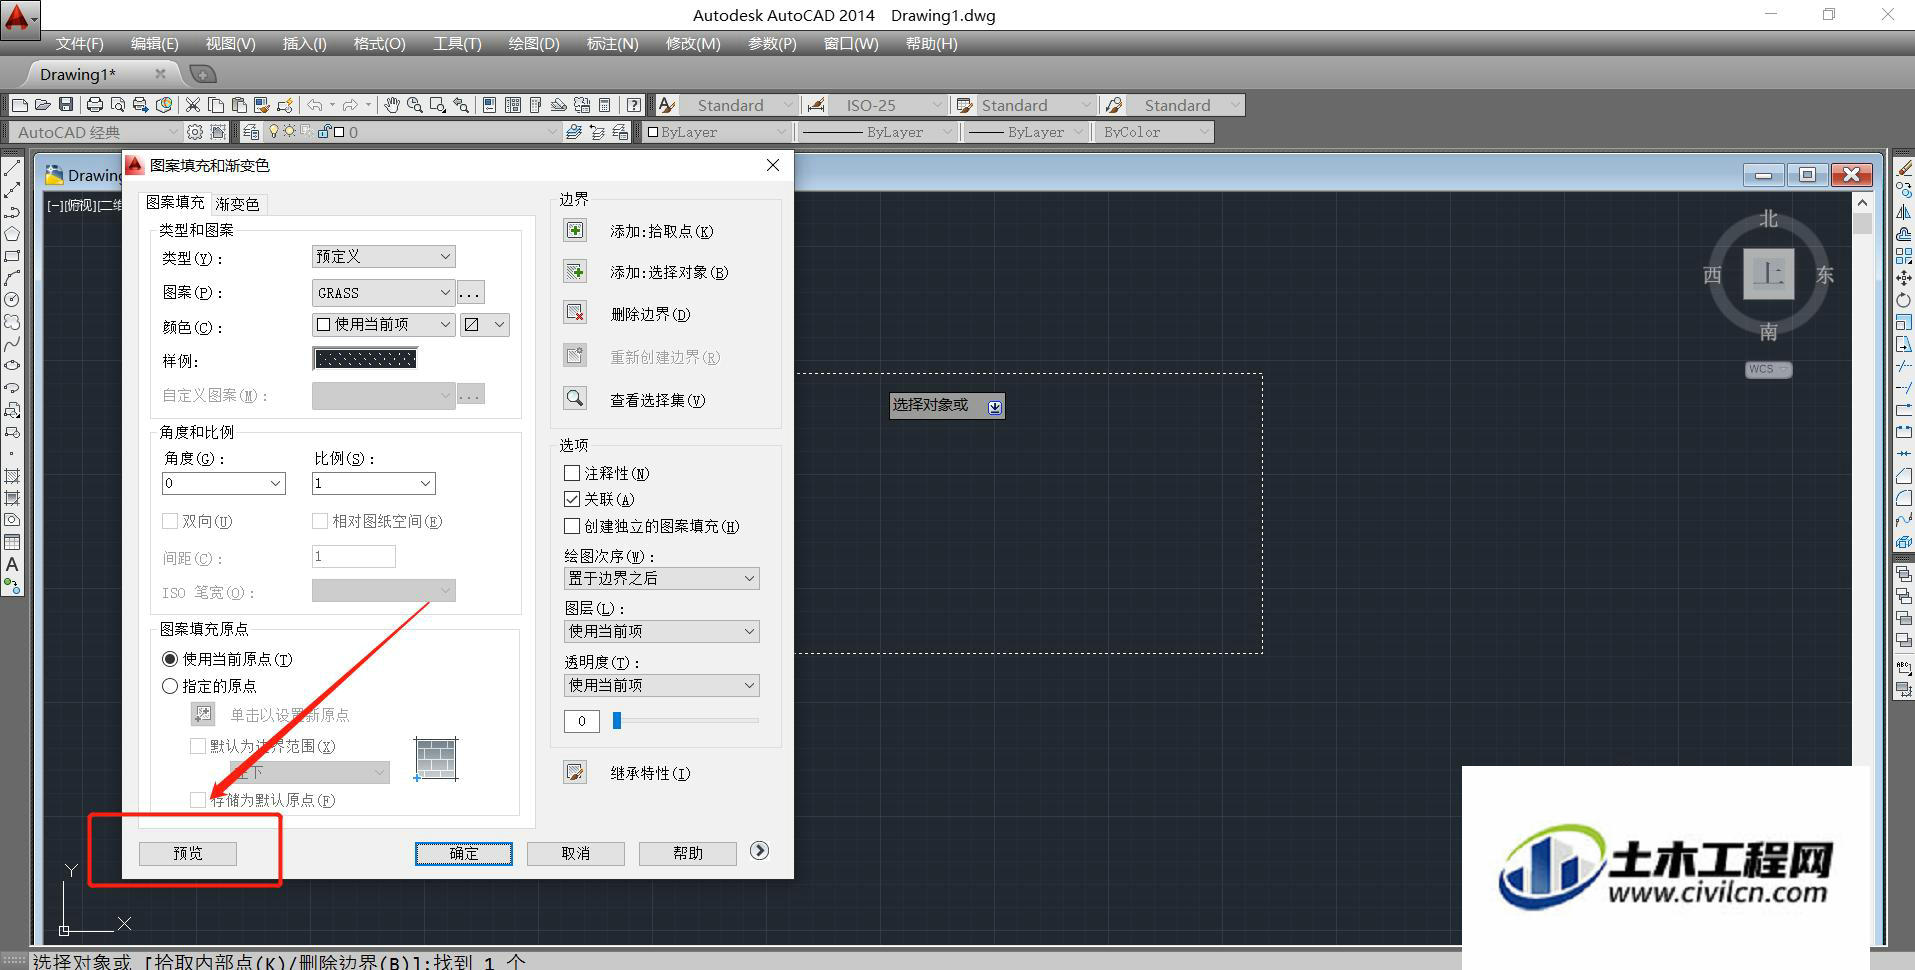
Task: Uncheck the 关联 associative checkbox
Action: 572,499
